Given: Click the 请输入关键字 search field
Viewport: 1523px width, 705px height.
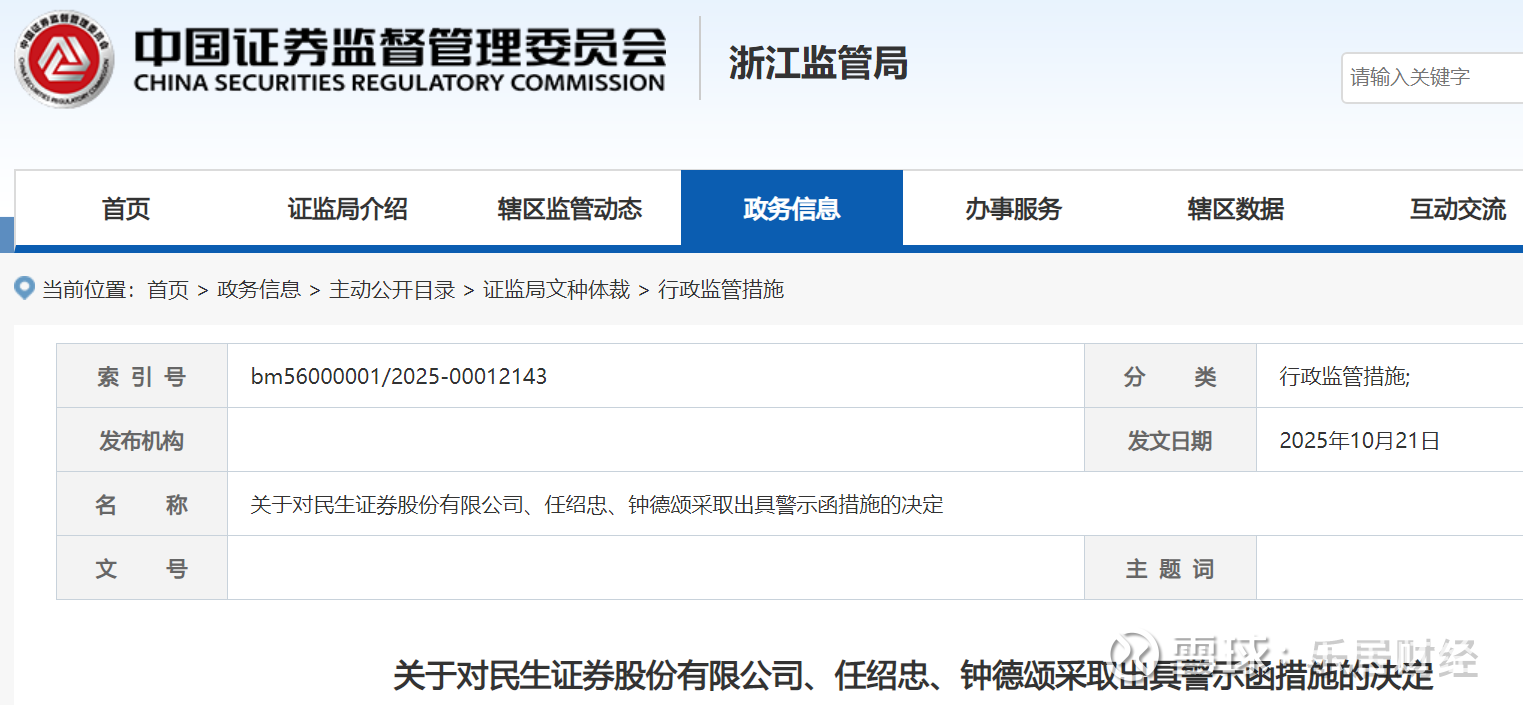Looking at the screenshot, I should pyautogui.click(x=1432, y=77).
